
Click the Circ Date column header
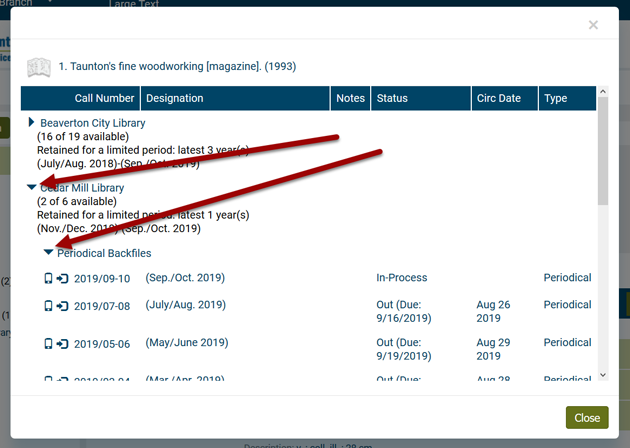[505, 98]
